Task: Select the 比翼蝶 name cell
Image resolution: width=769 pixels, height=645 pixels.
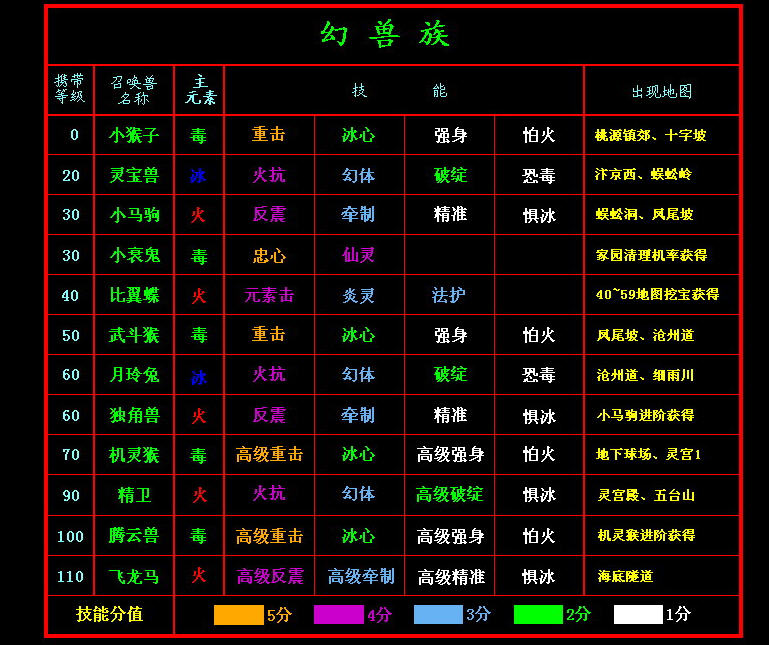Action: coord(134,295)
